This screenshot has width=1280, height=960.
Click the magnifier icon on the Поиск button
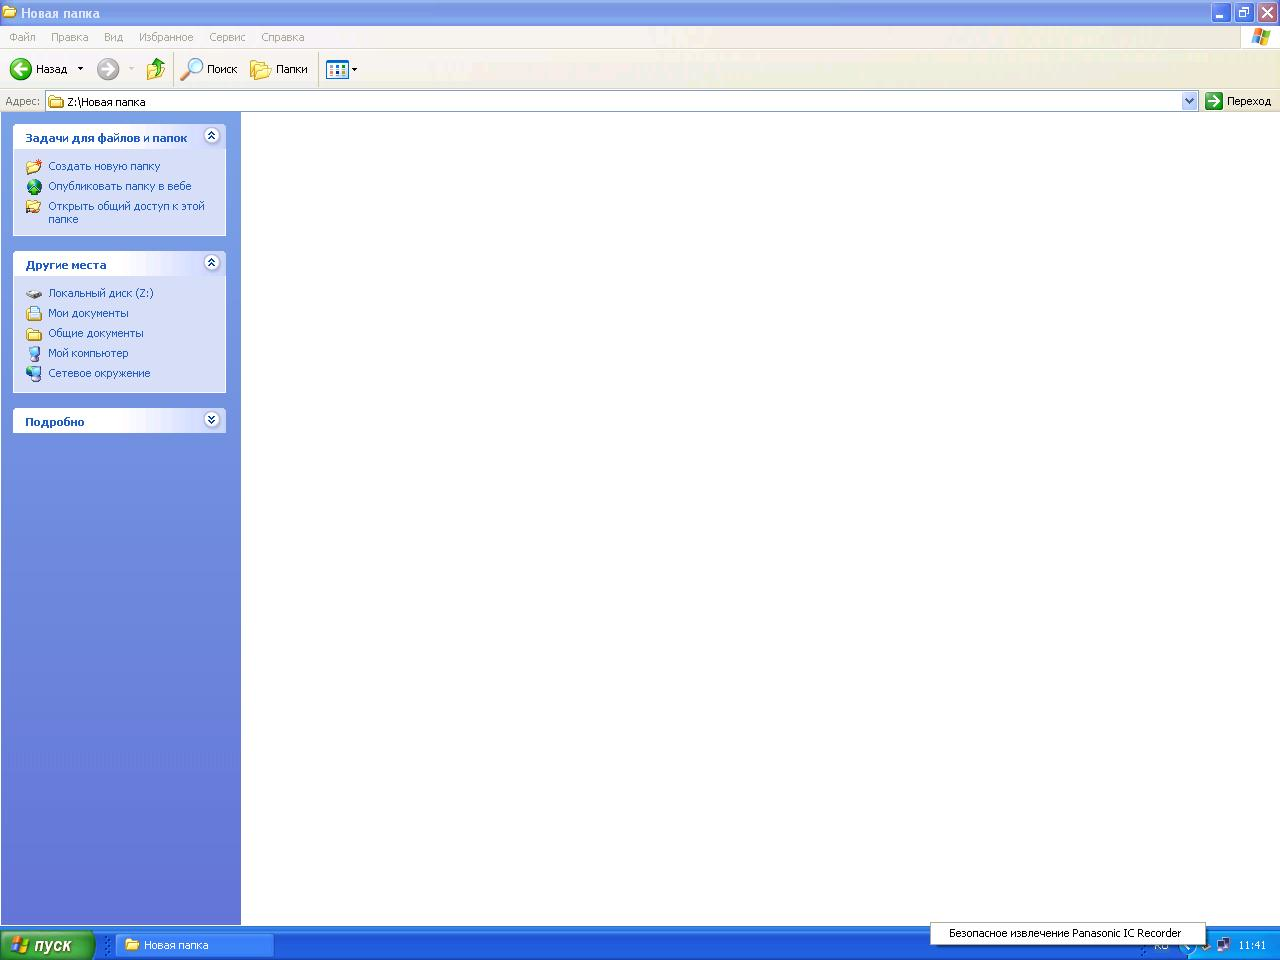[191, 69]
